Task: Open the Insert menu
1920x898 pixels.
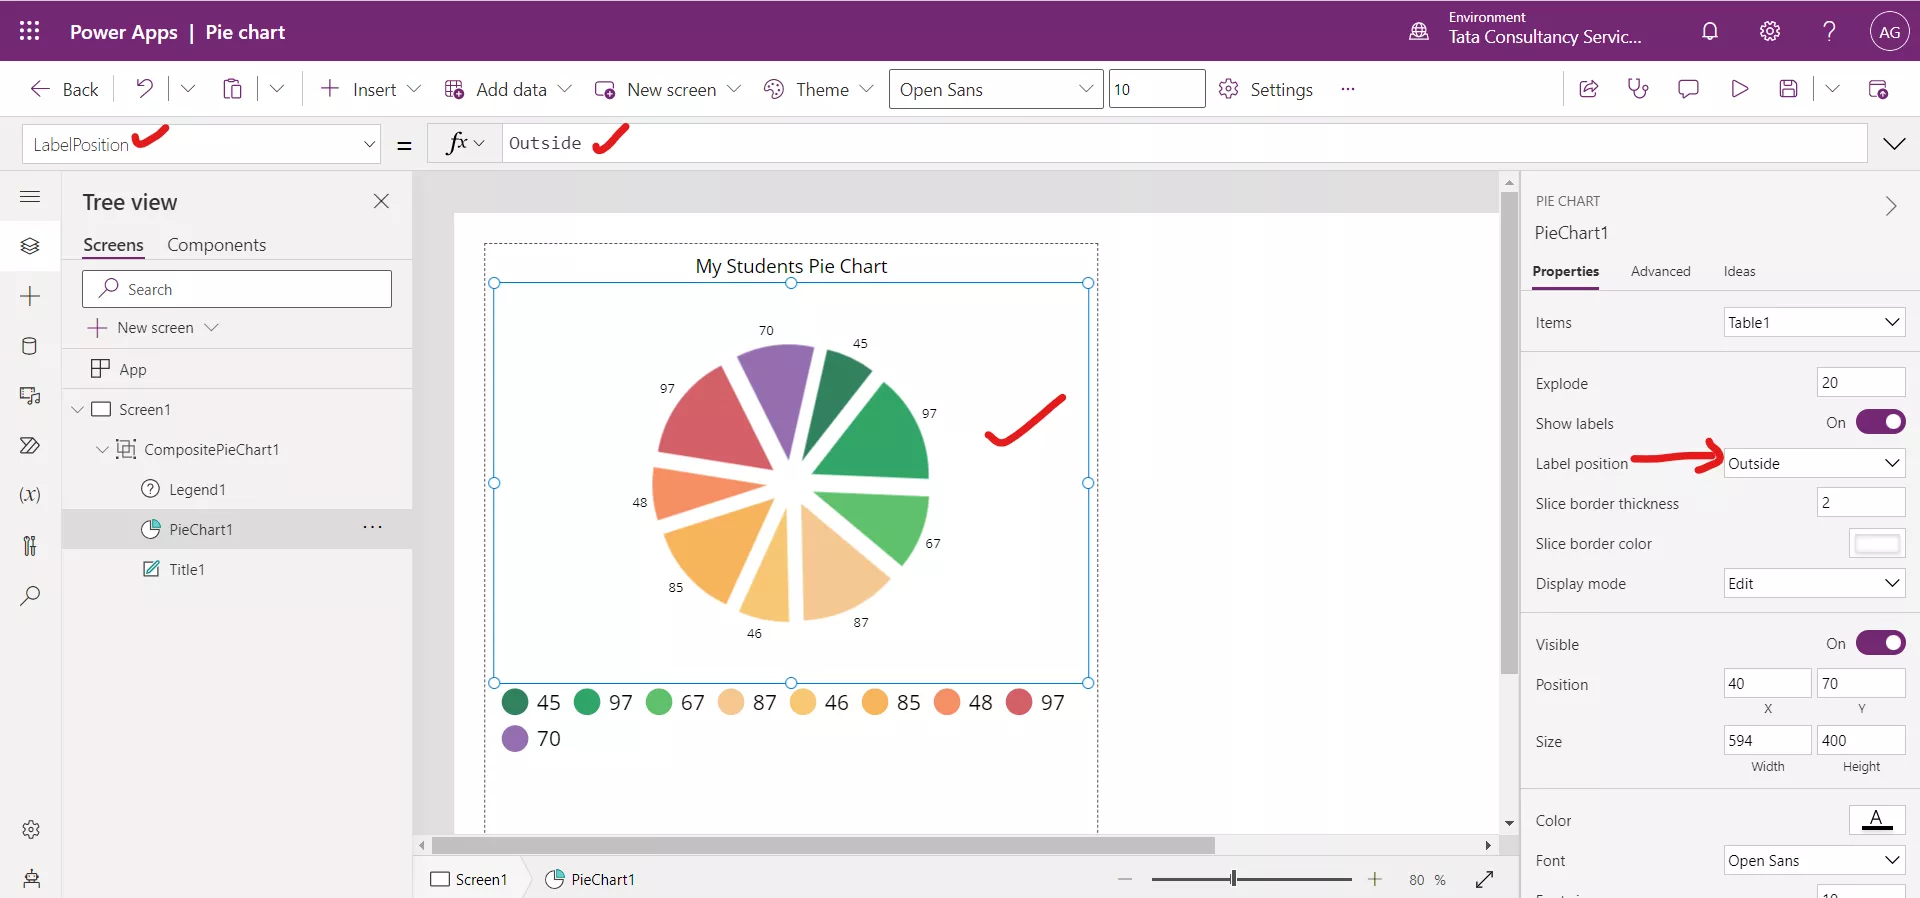Action: (370, 89)
